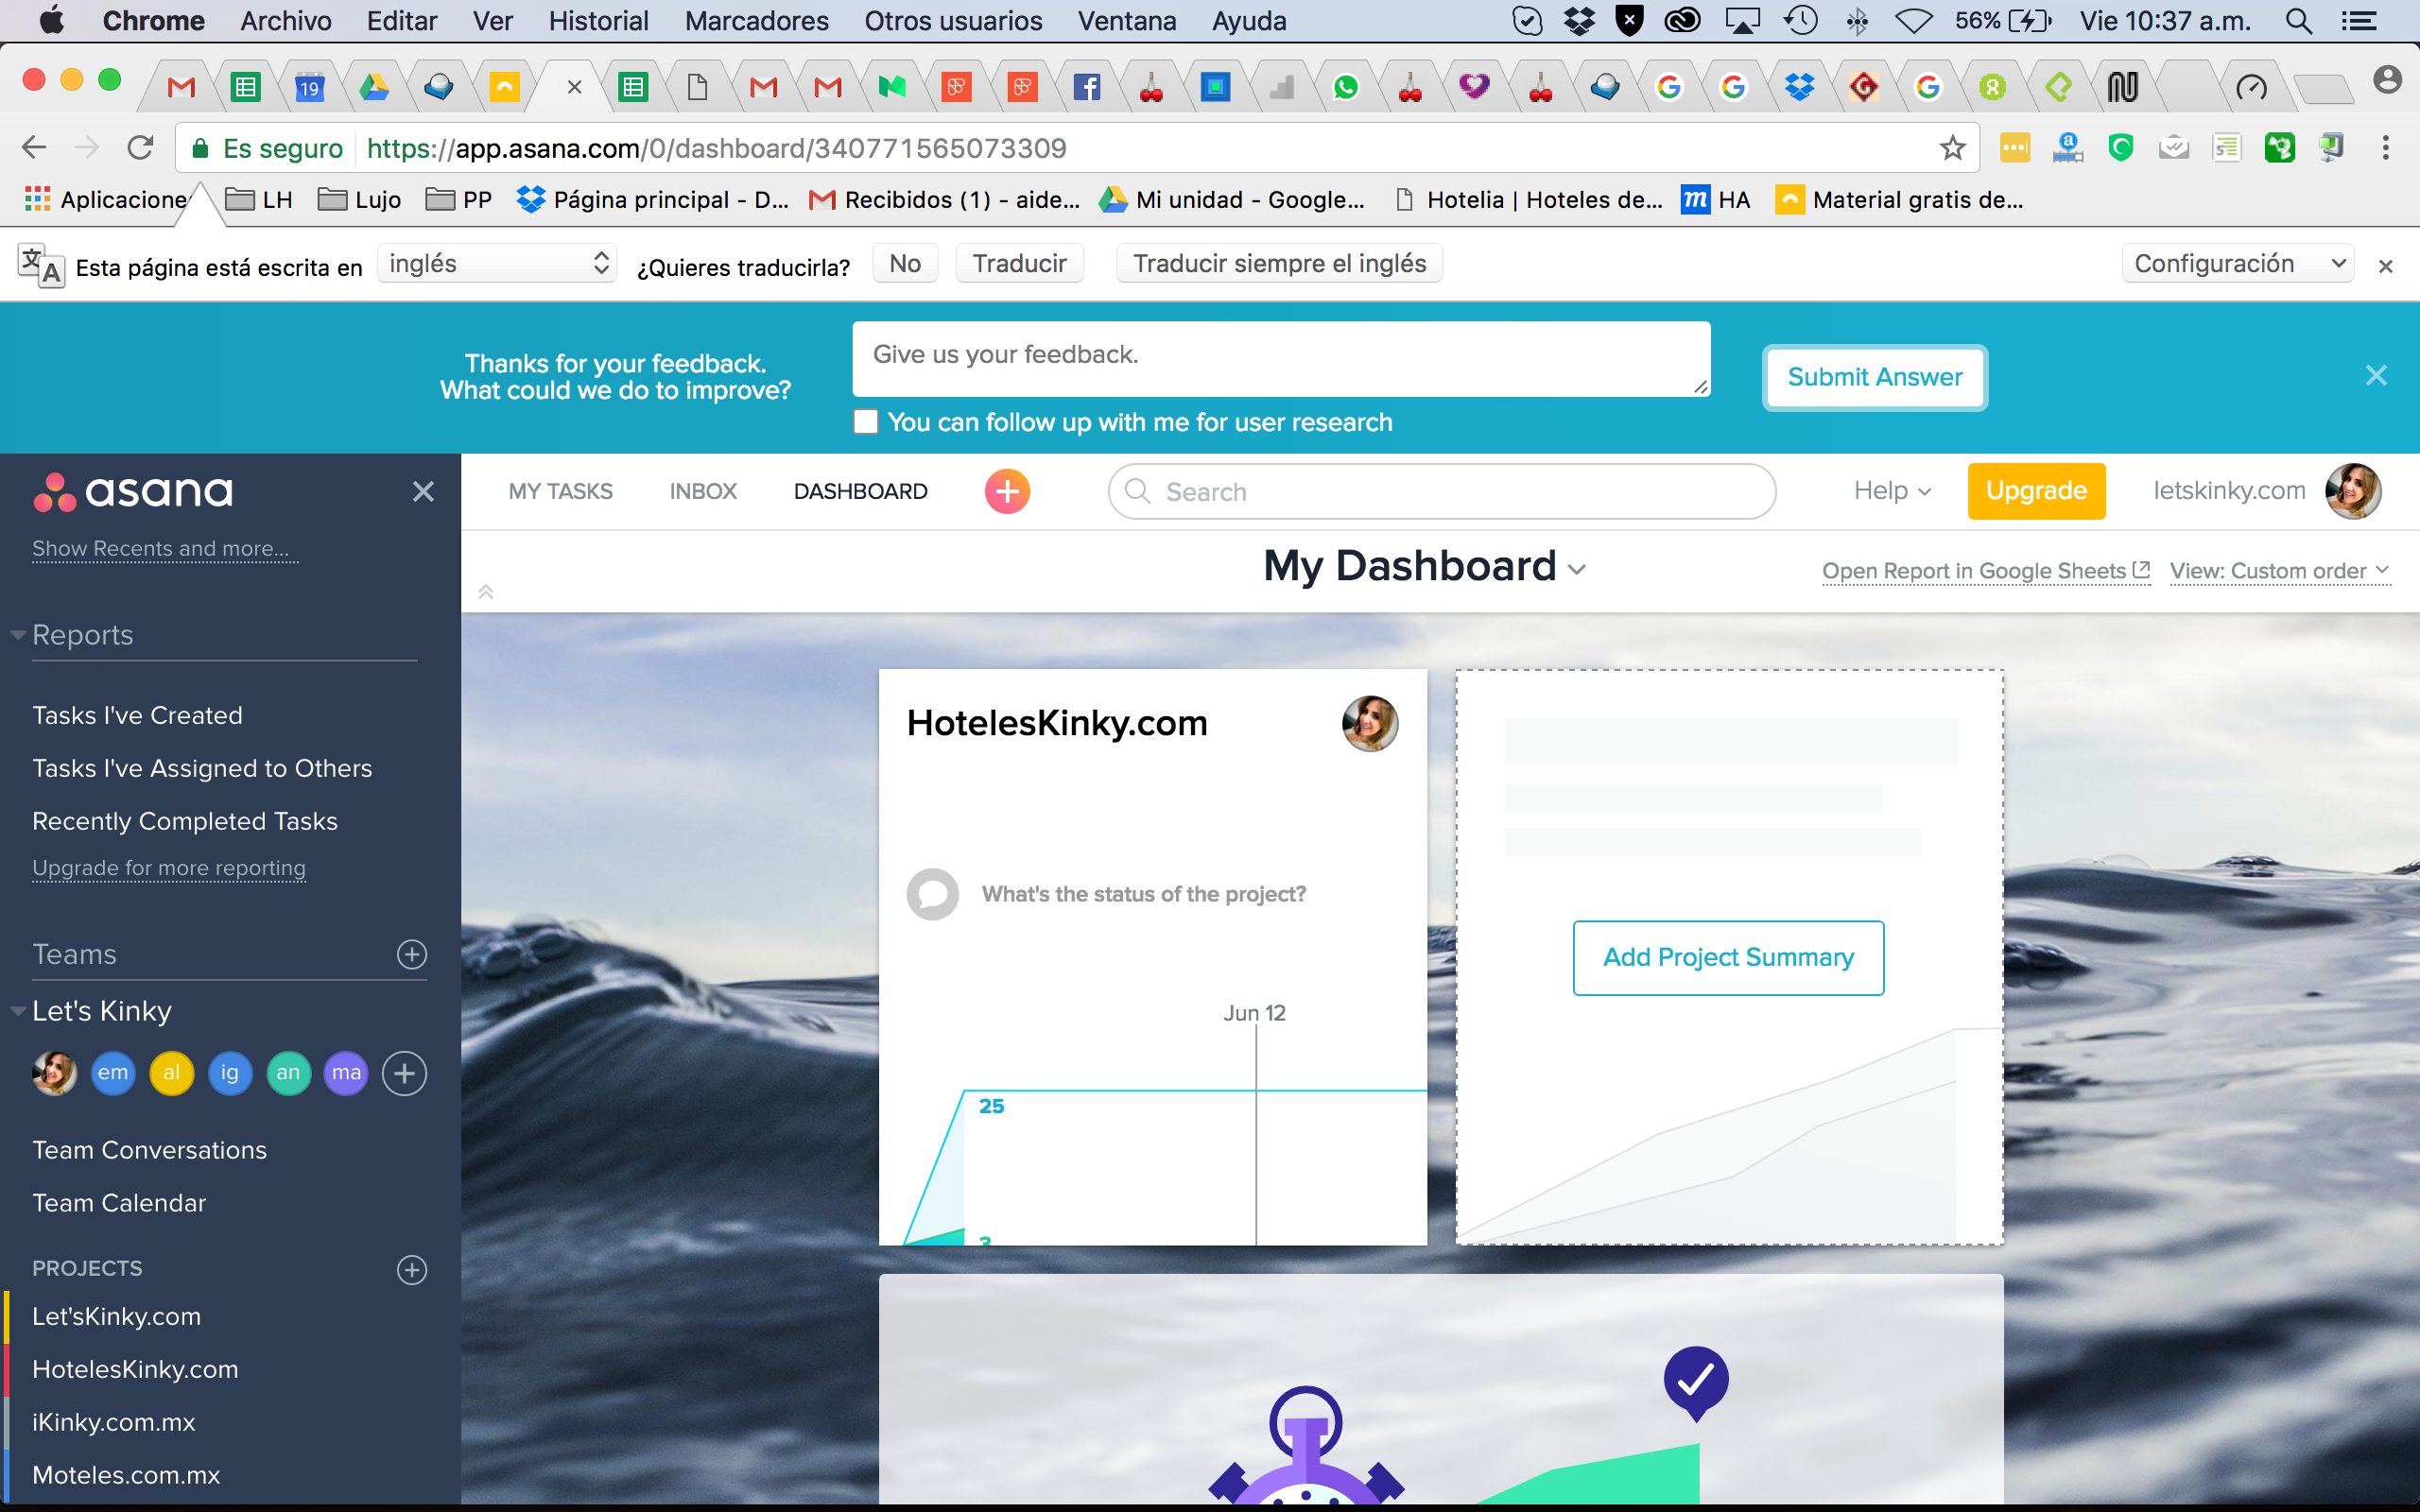Open the iKinky.com.mx project

point(113,1422)
